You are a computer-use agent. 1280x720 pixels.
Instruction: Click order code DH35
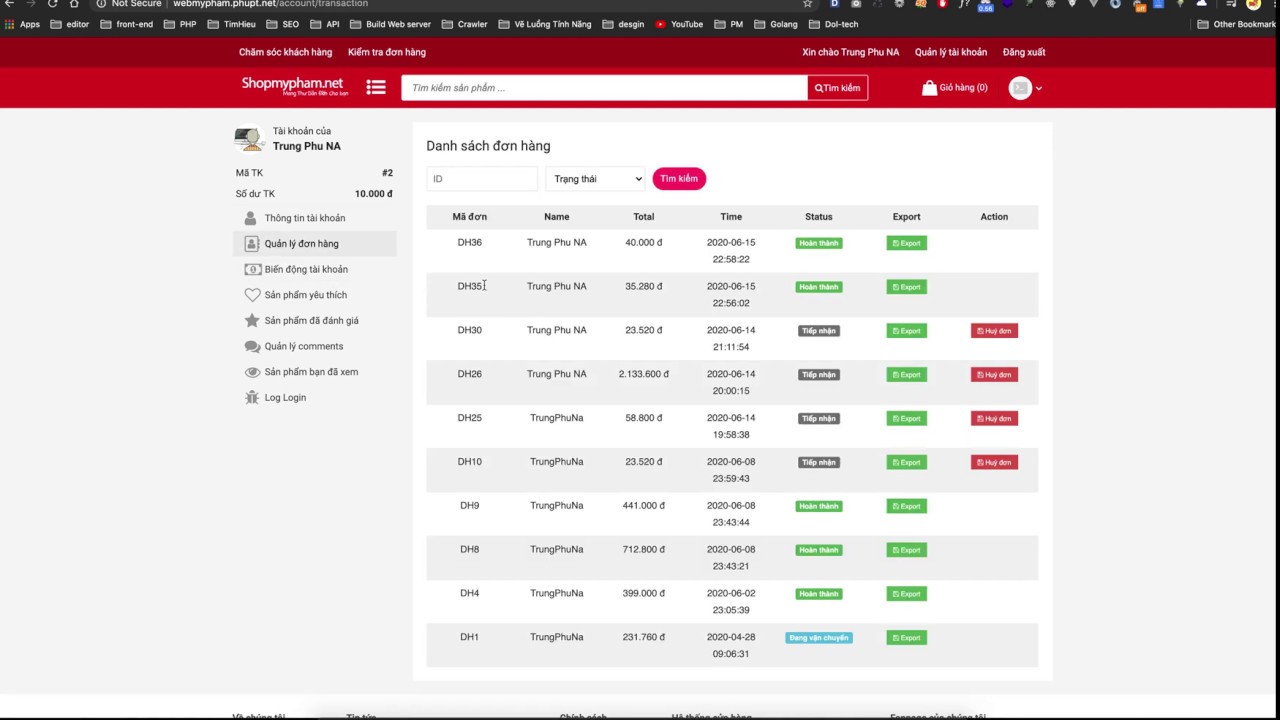point(470,286)
